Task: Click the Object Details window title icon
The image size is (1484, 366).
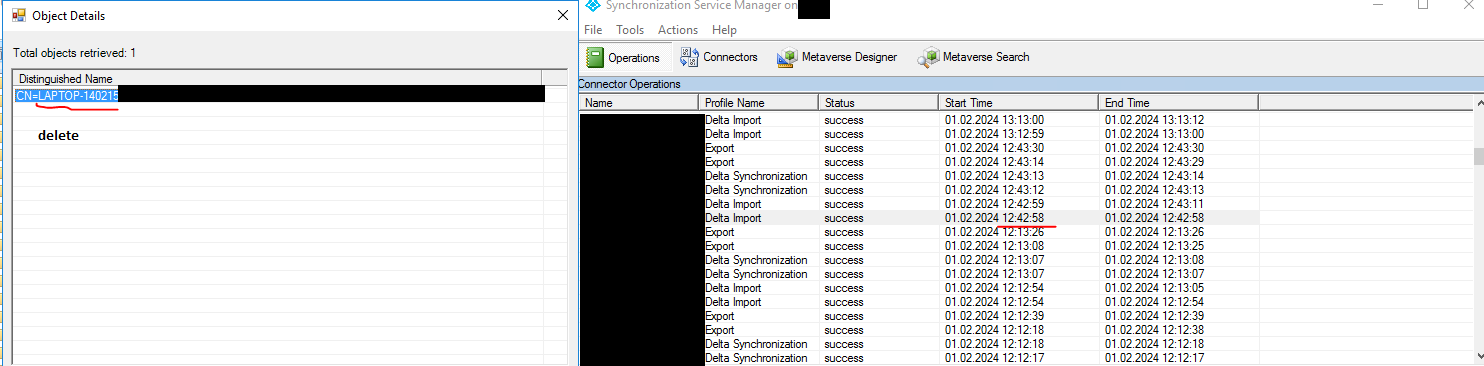Action: click(x=18, y=16)
